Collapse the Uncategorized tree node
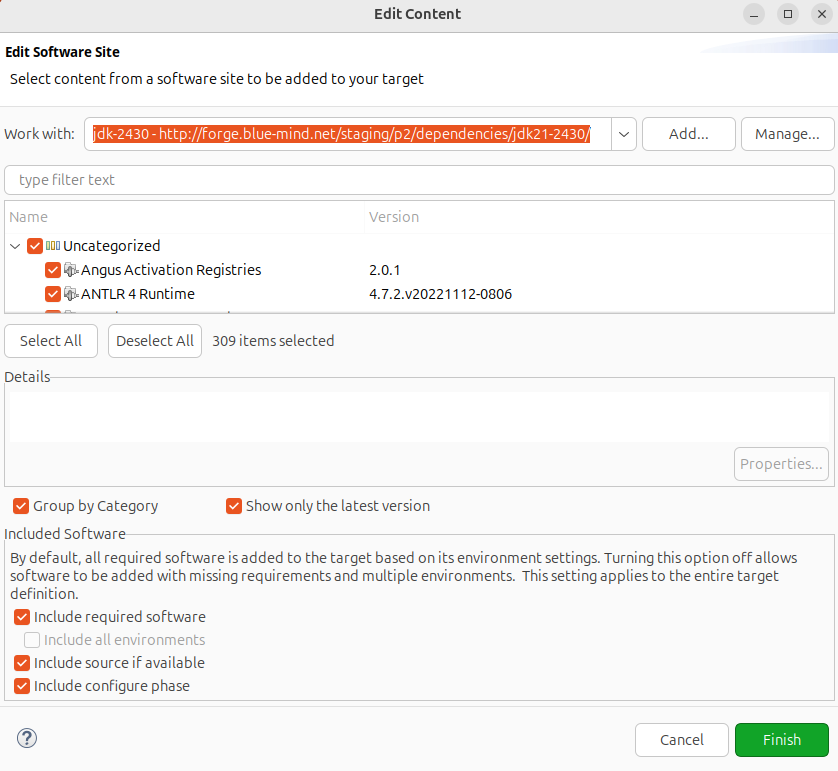The height and width of the screenshot is (771, 838). pyautogui.click(x=15, y=246)
